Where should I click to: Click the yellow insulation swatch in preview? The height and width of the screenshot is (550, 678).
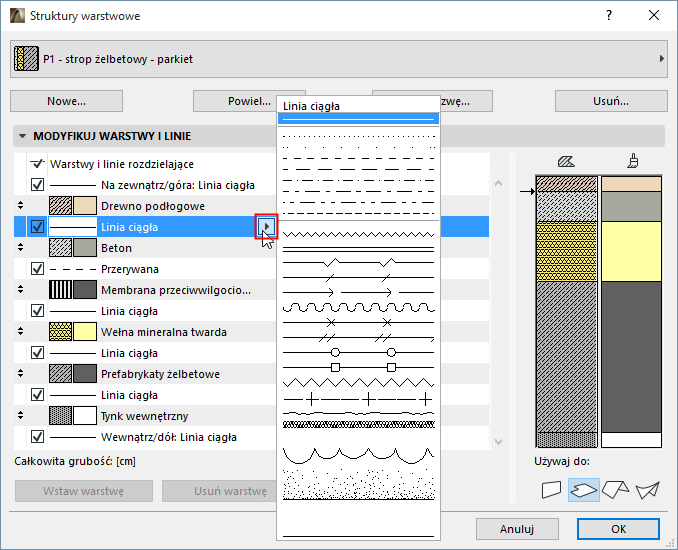[630, 251]
